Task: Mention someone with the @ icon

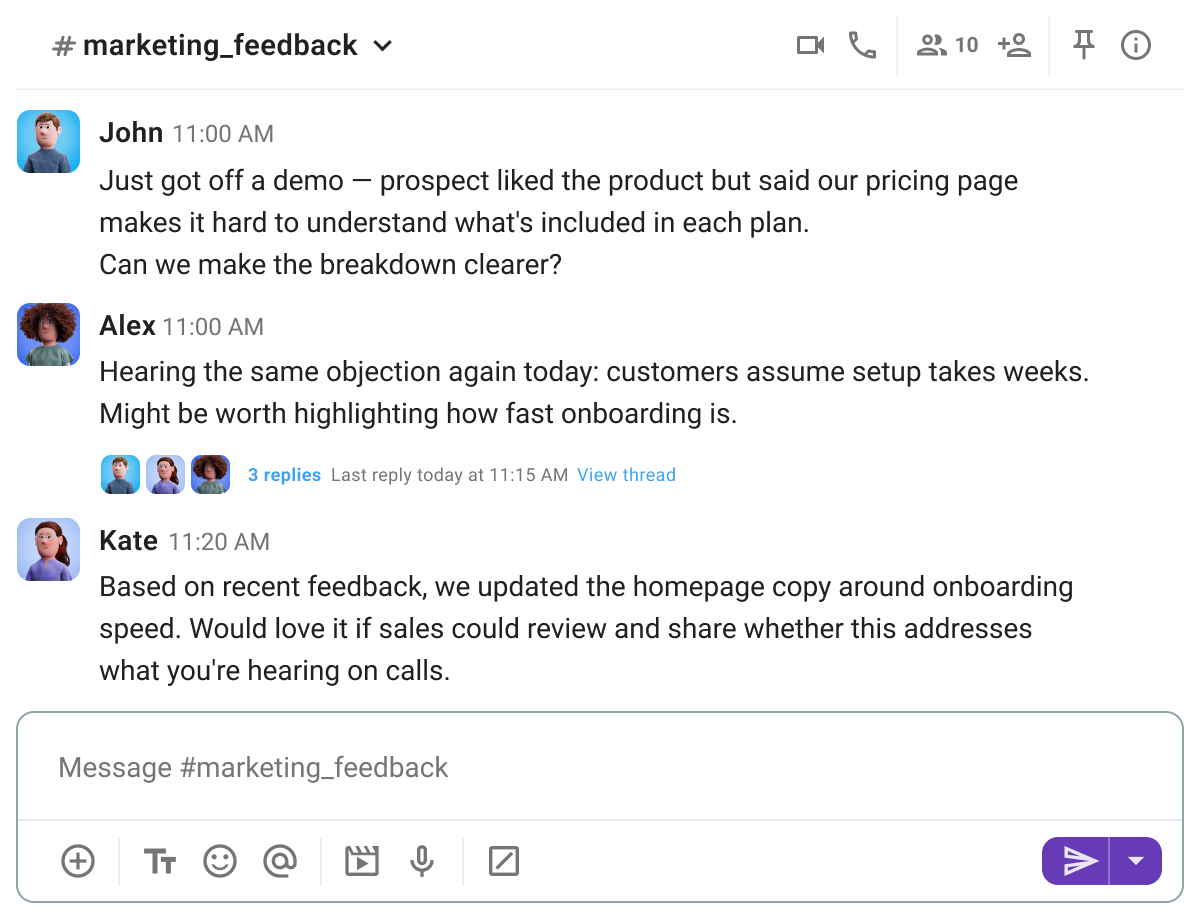Action: pos(281,861)
